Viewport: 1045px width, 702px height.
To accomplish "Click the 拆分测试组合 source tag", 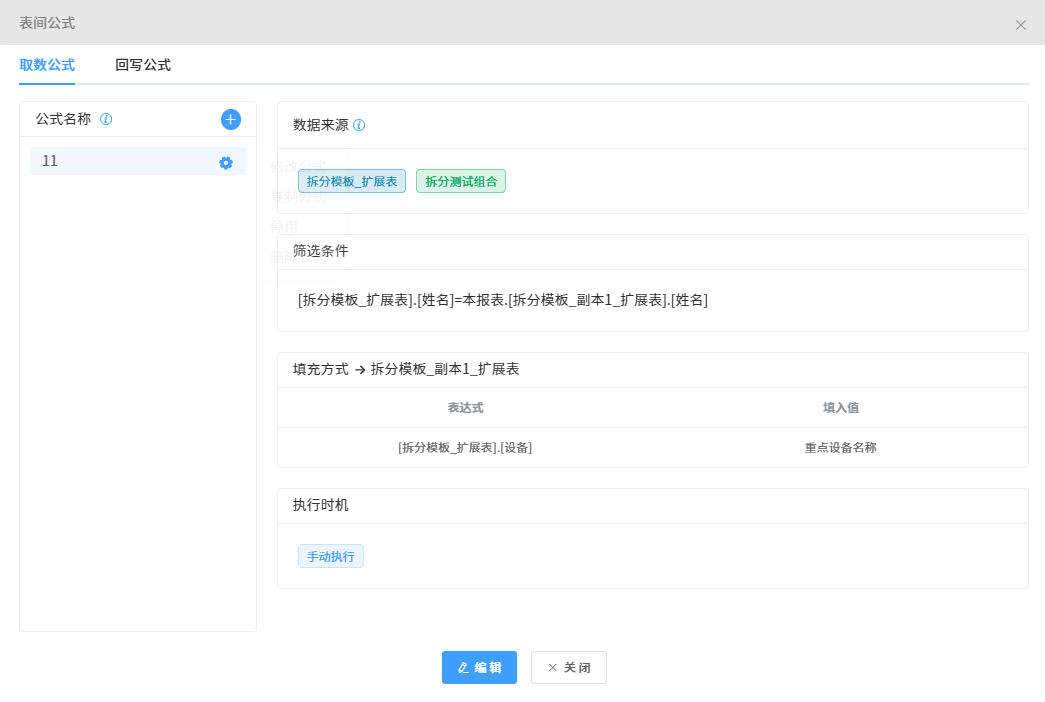I will [x=461, y=181].
